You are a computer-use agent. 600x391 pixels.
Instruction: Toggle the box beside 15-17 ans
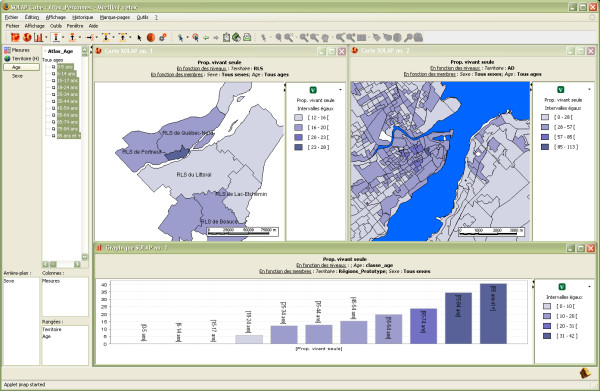54,81
